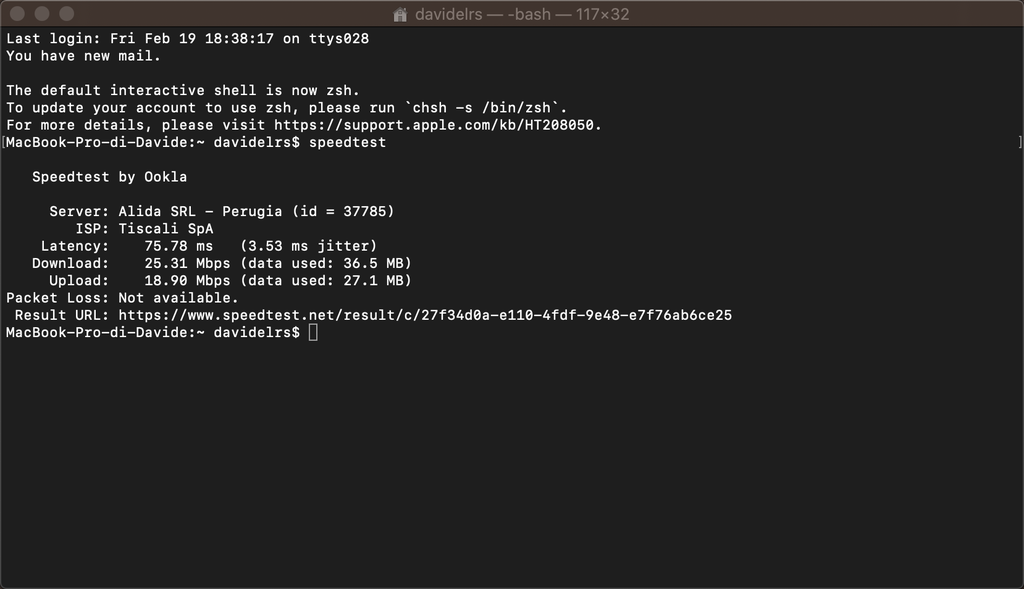The image size is (1024, 589).
Task: Click the 'Last login' line text
Action: click(187, 39)
